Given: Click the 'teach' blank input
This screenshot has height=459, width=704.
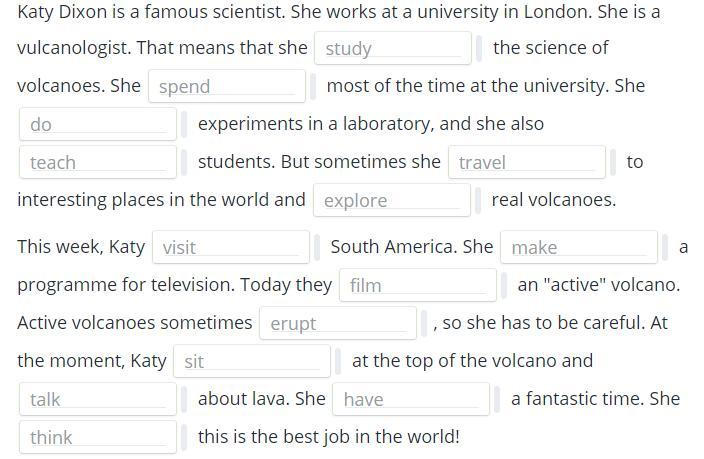Looking at the screenshot, I should pos(98,162).
